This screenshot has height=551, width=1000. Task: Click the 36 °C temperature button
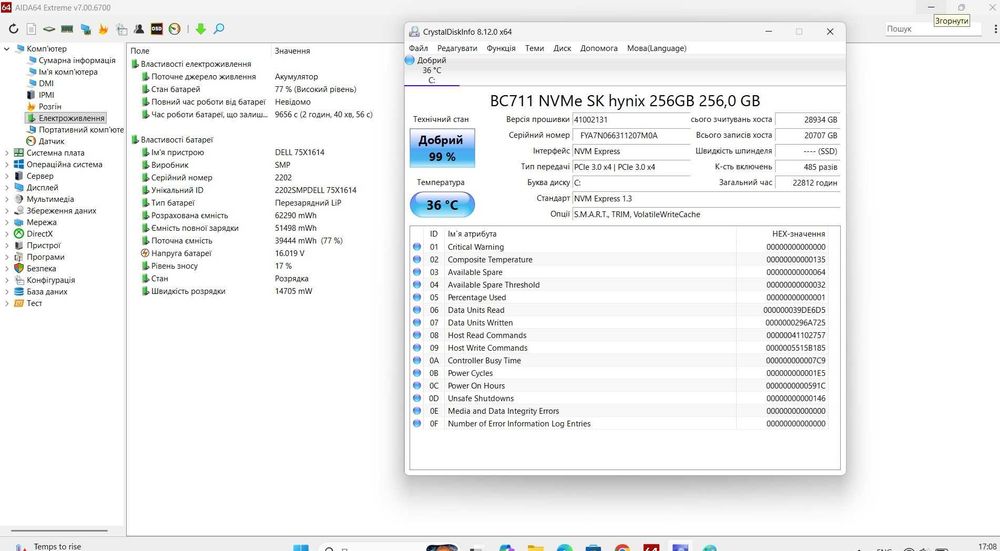coord(442,205)
